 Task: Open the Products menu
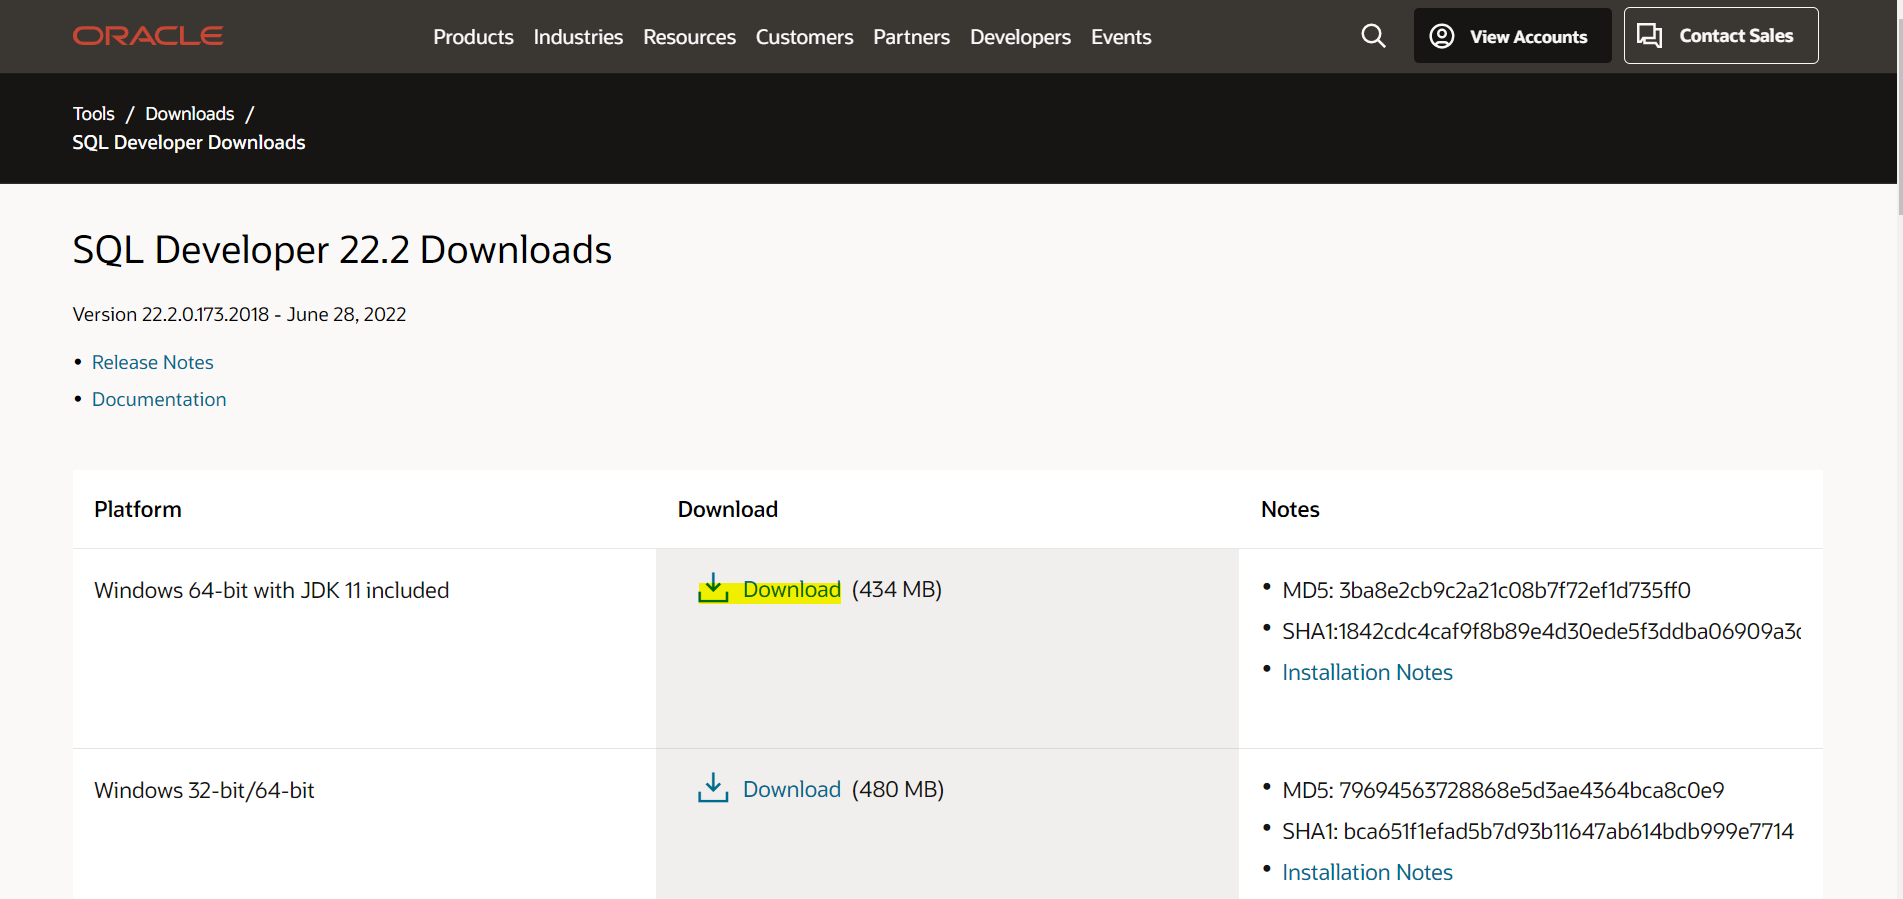473,37
